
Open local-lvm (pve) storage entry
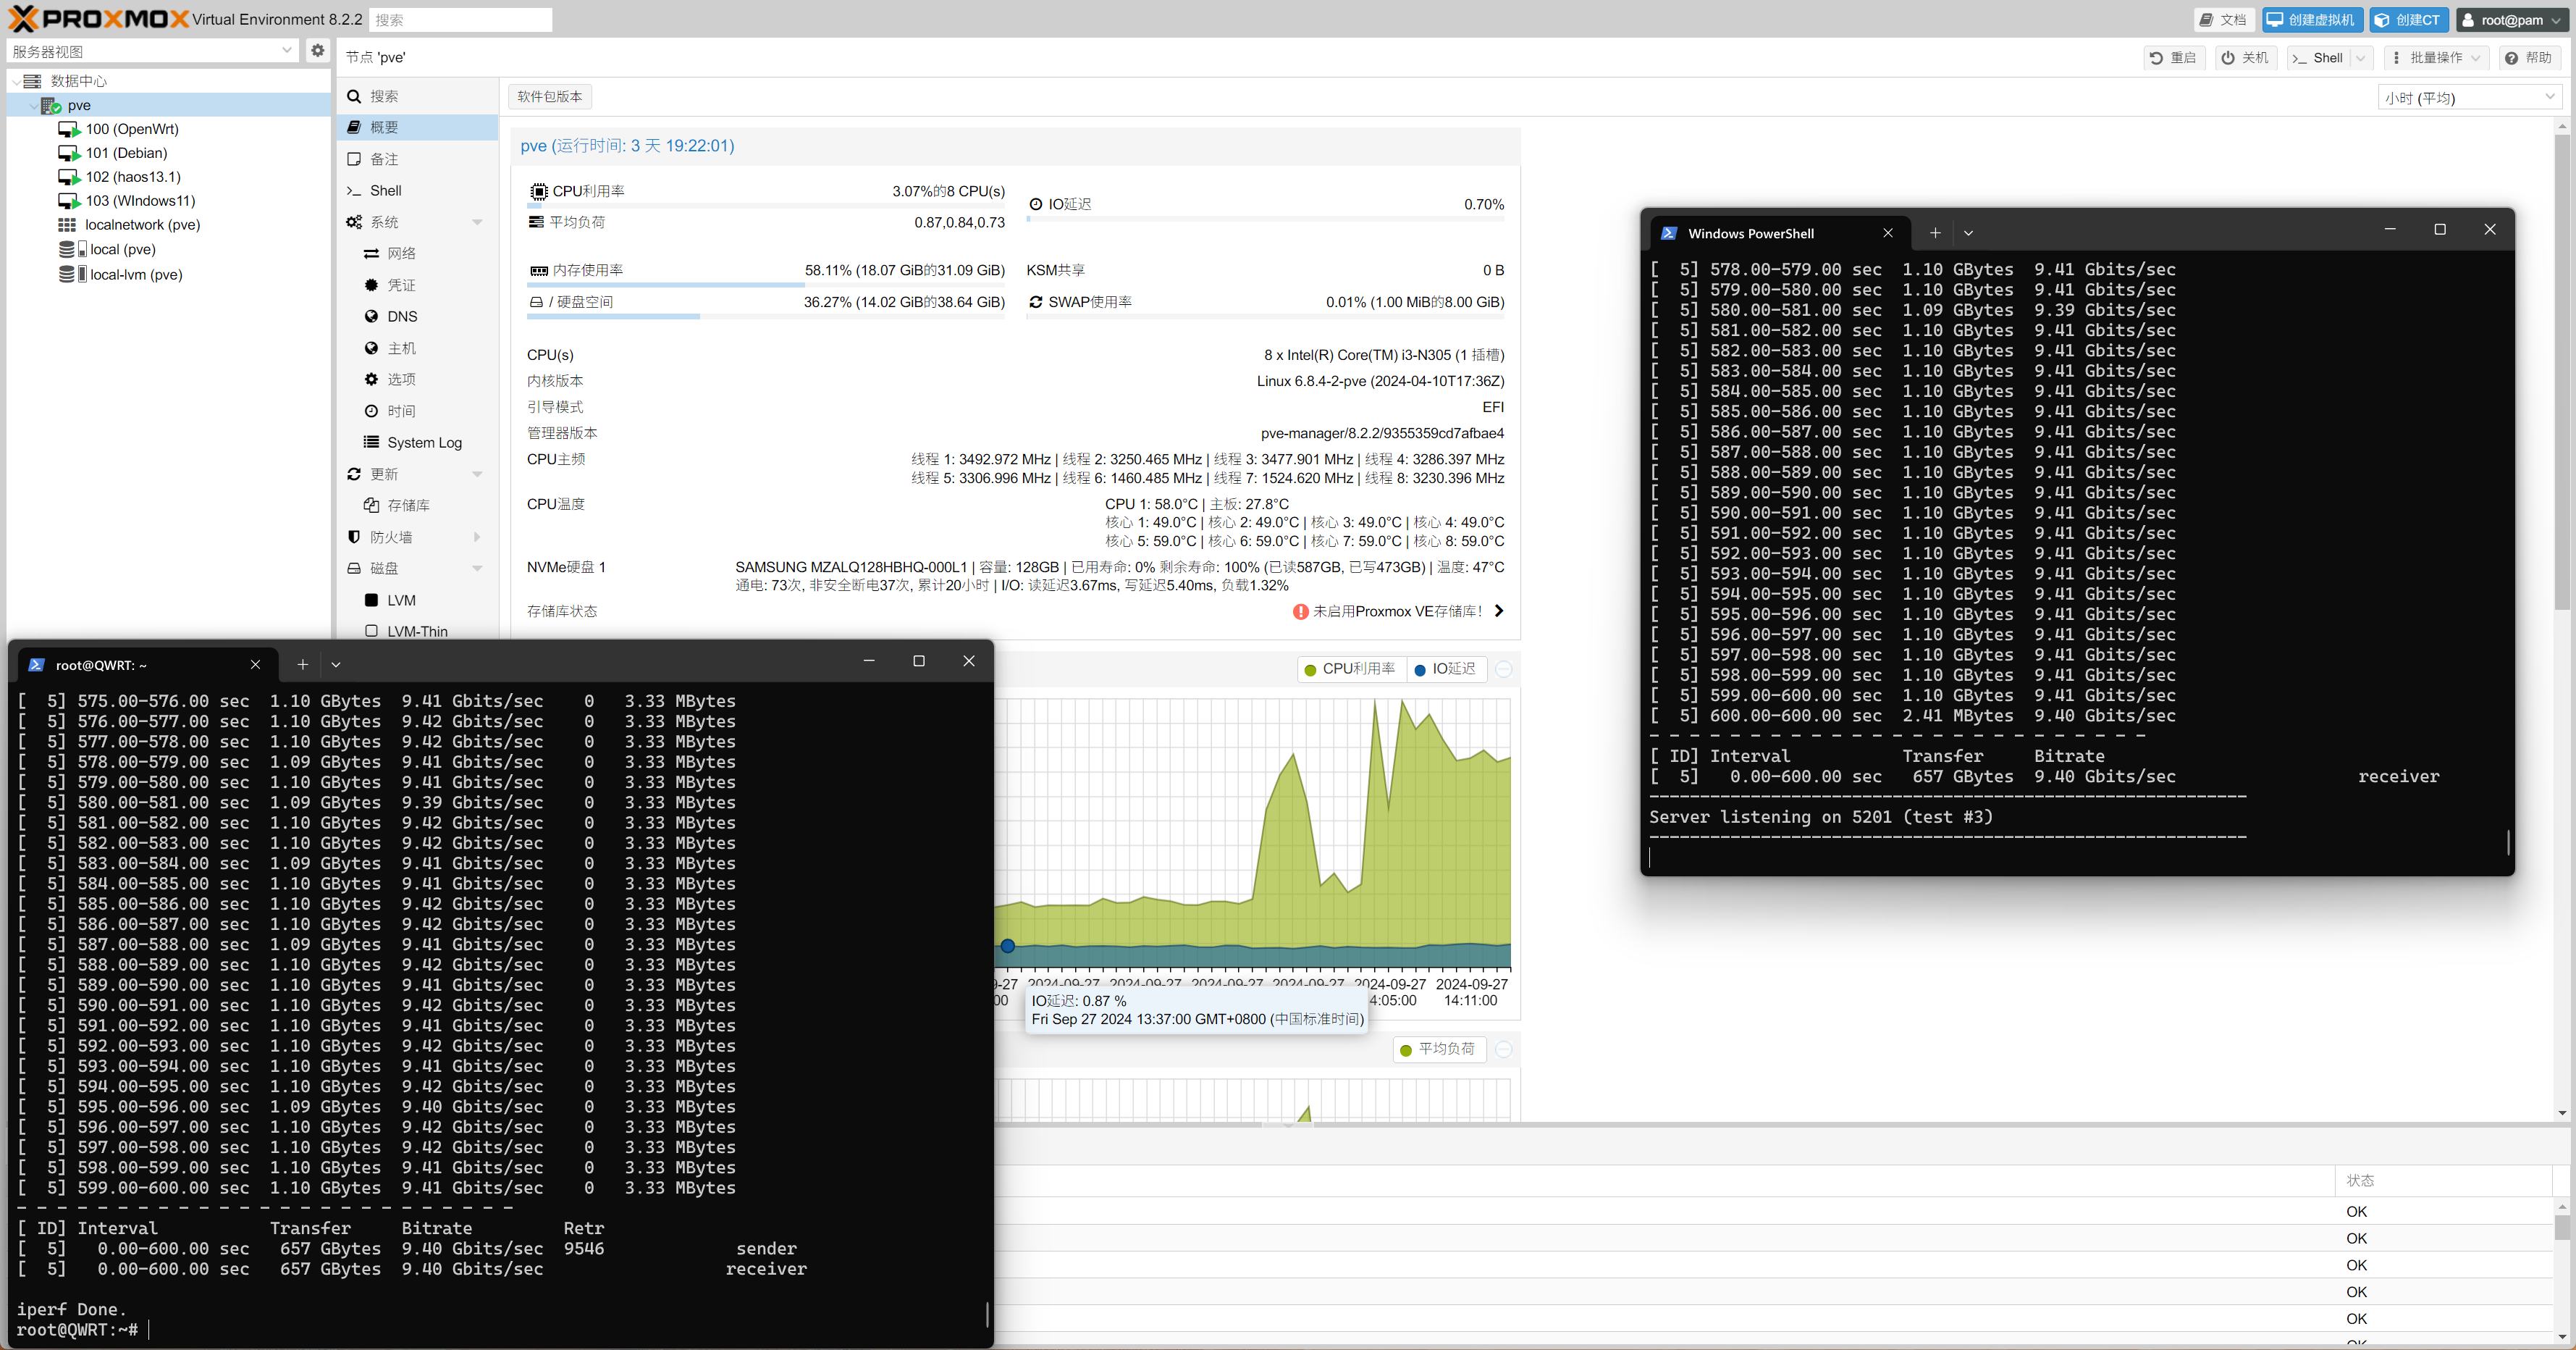click(x=135, y=274)
